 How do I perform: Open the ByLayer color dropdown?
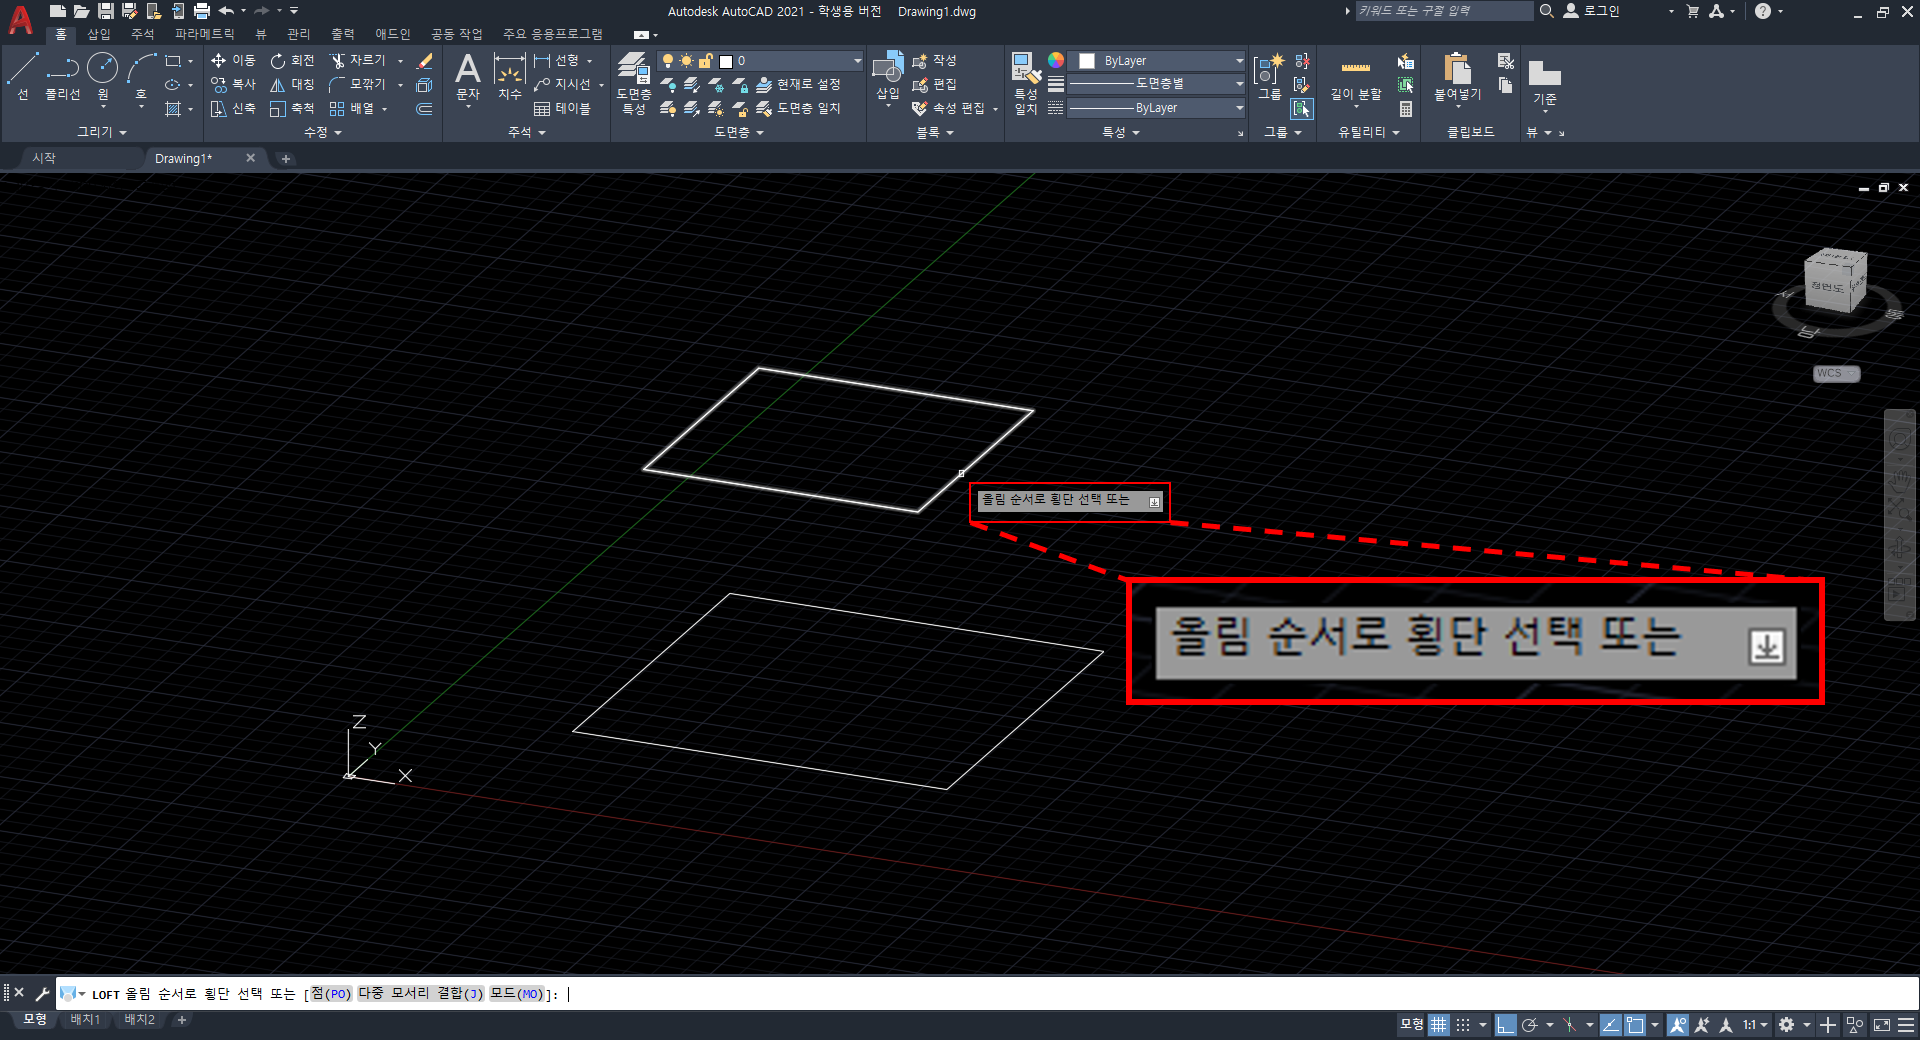pos(1157,61)
